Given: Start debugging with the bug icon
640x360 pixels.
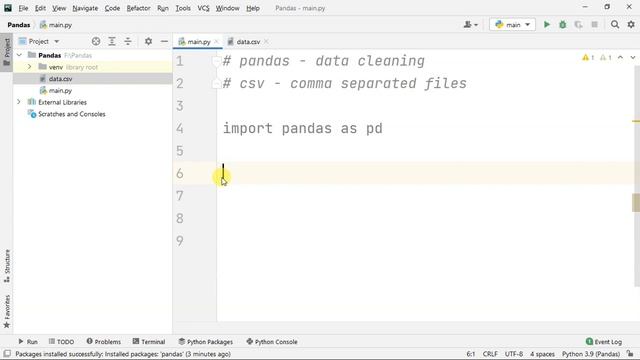Looking at the screenshot, I should pyautogui.click(x=562, y=25).
